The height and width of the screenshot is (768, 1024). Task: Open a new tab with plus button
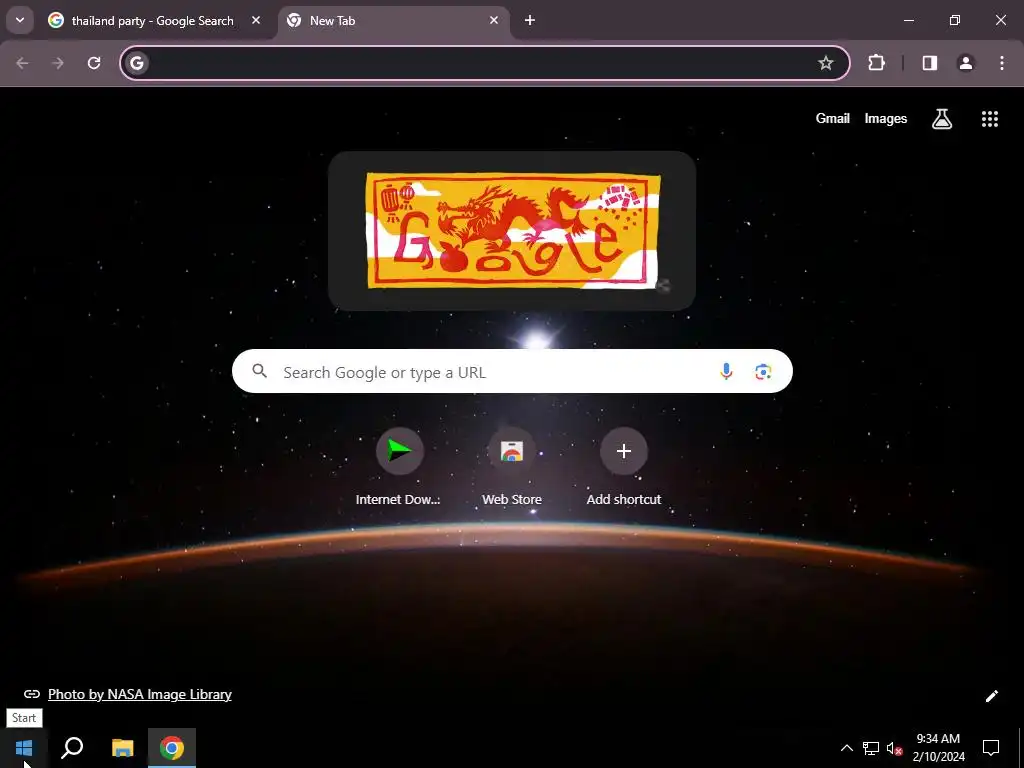(x=530, y=20)
